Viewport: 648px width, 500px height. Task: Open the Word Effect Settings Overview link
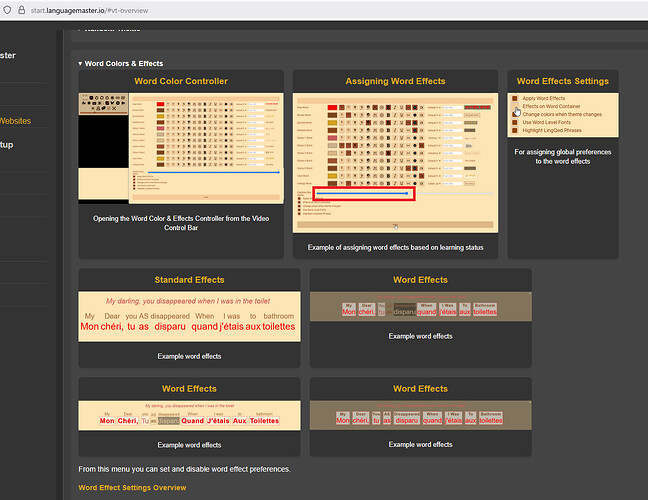[132, 488]
